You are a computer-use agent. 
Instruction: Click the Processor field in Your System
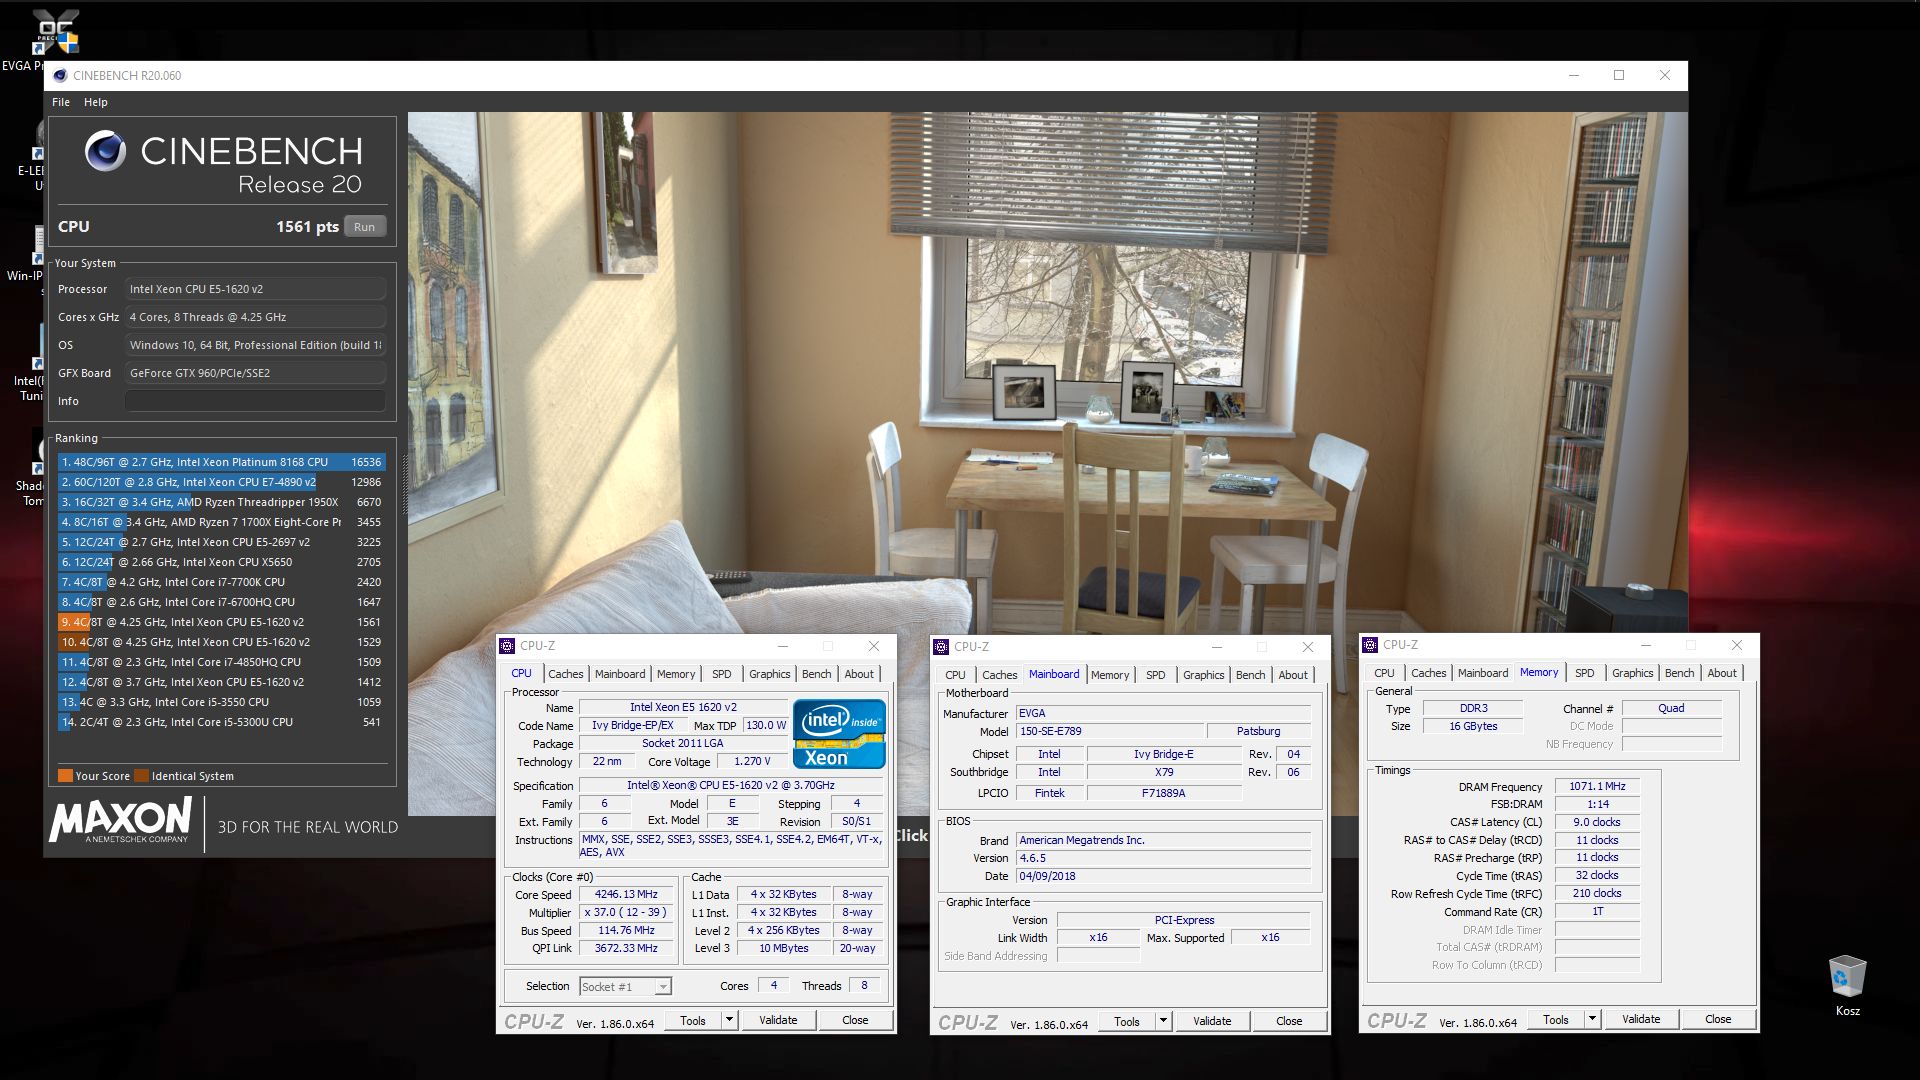tap(255, 289)
